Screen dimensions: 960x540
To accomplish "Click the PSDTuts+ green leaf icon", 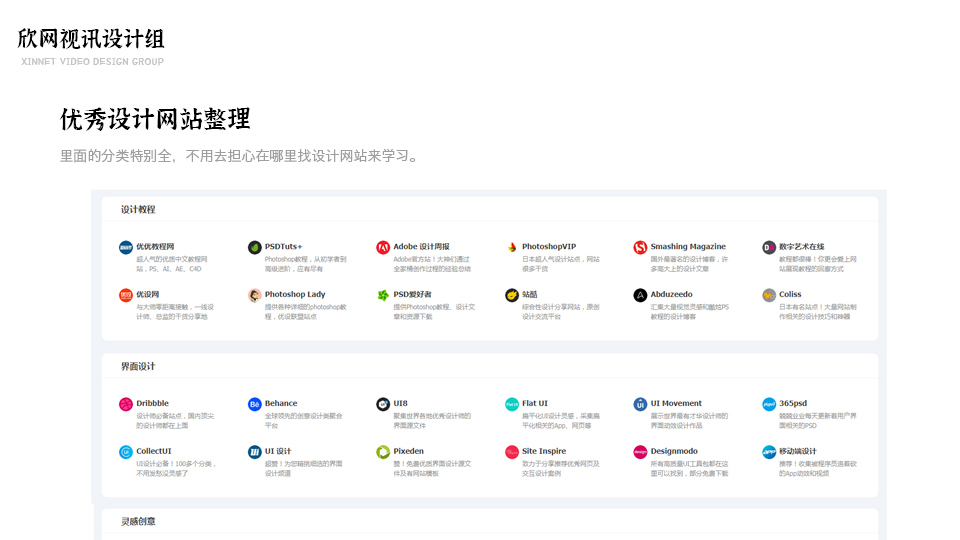I will (254, 247).
